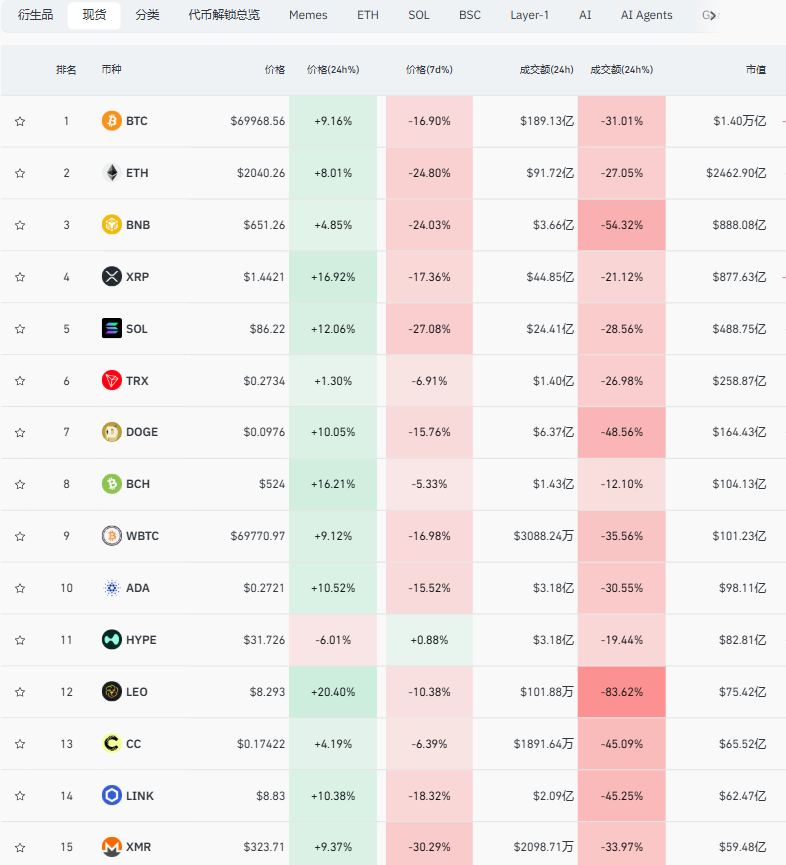786x865 pixels.
Task: Open the Memes category tab
Action: (308, 15)
